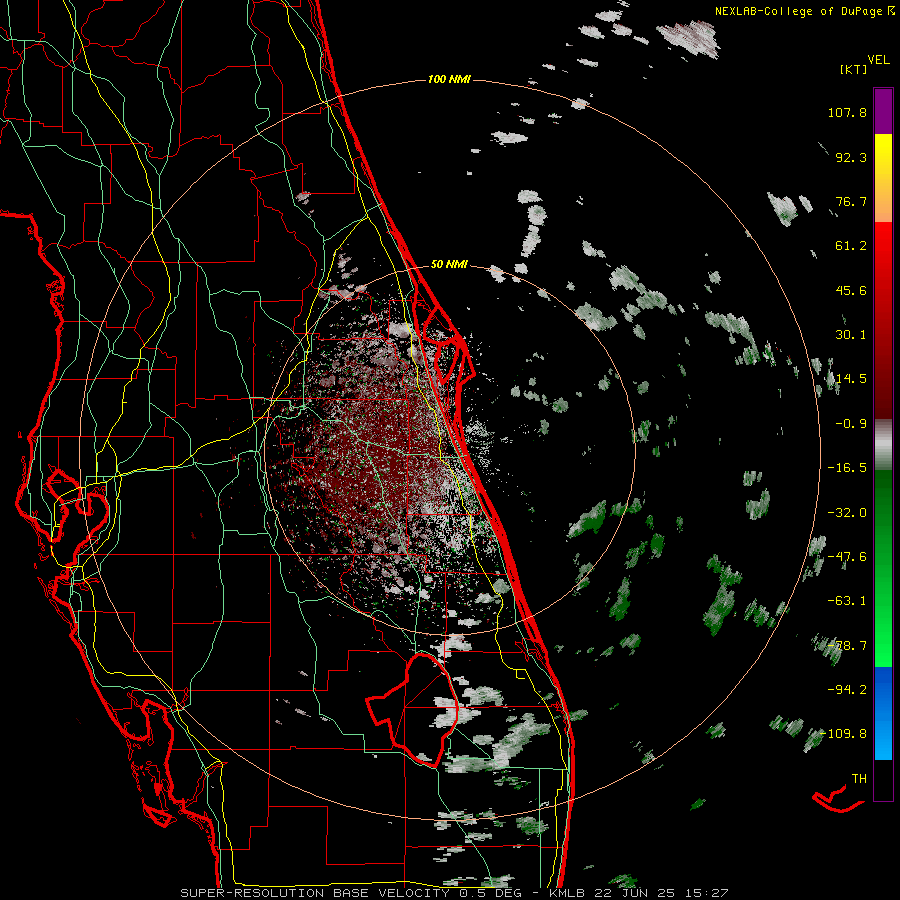
Task: Select the 92.3 legend value
Action: pos(851,157)
